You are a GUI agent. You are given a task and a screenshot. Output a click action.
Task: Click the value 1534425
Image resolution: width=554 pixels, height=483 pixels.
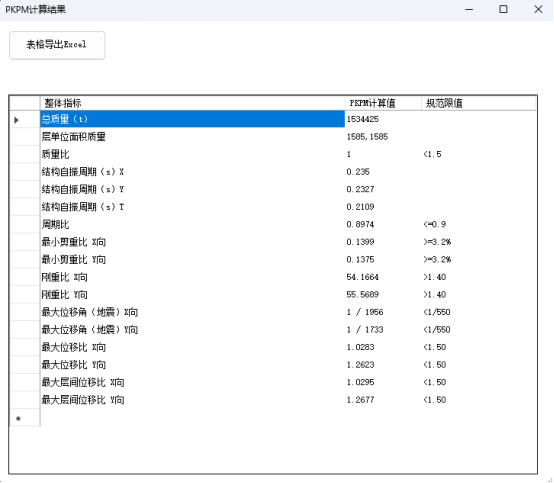(x=363, y=119)
